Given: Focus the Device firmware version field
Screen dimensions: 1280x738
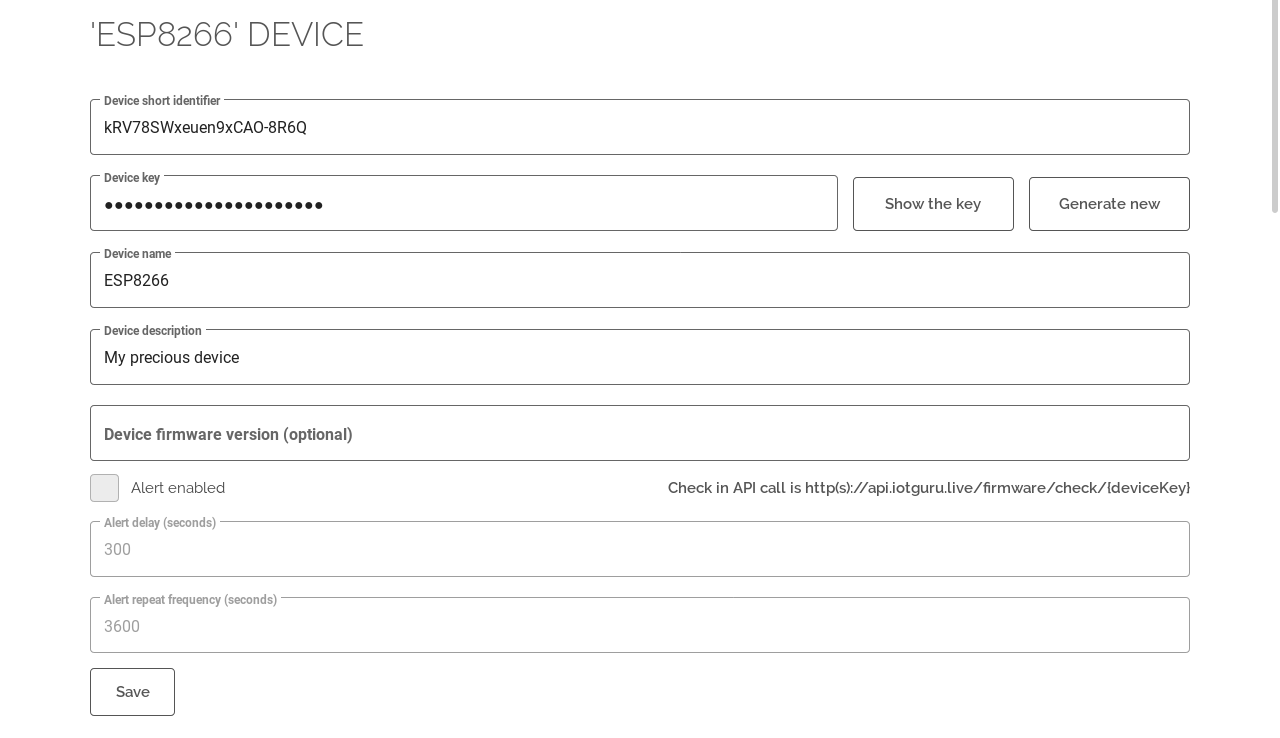Looking at the screenshot, I should click(x=640, y=434).
